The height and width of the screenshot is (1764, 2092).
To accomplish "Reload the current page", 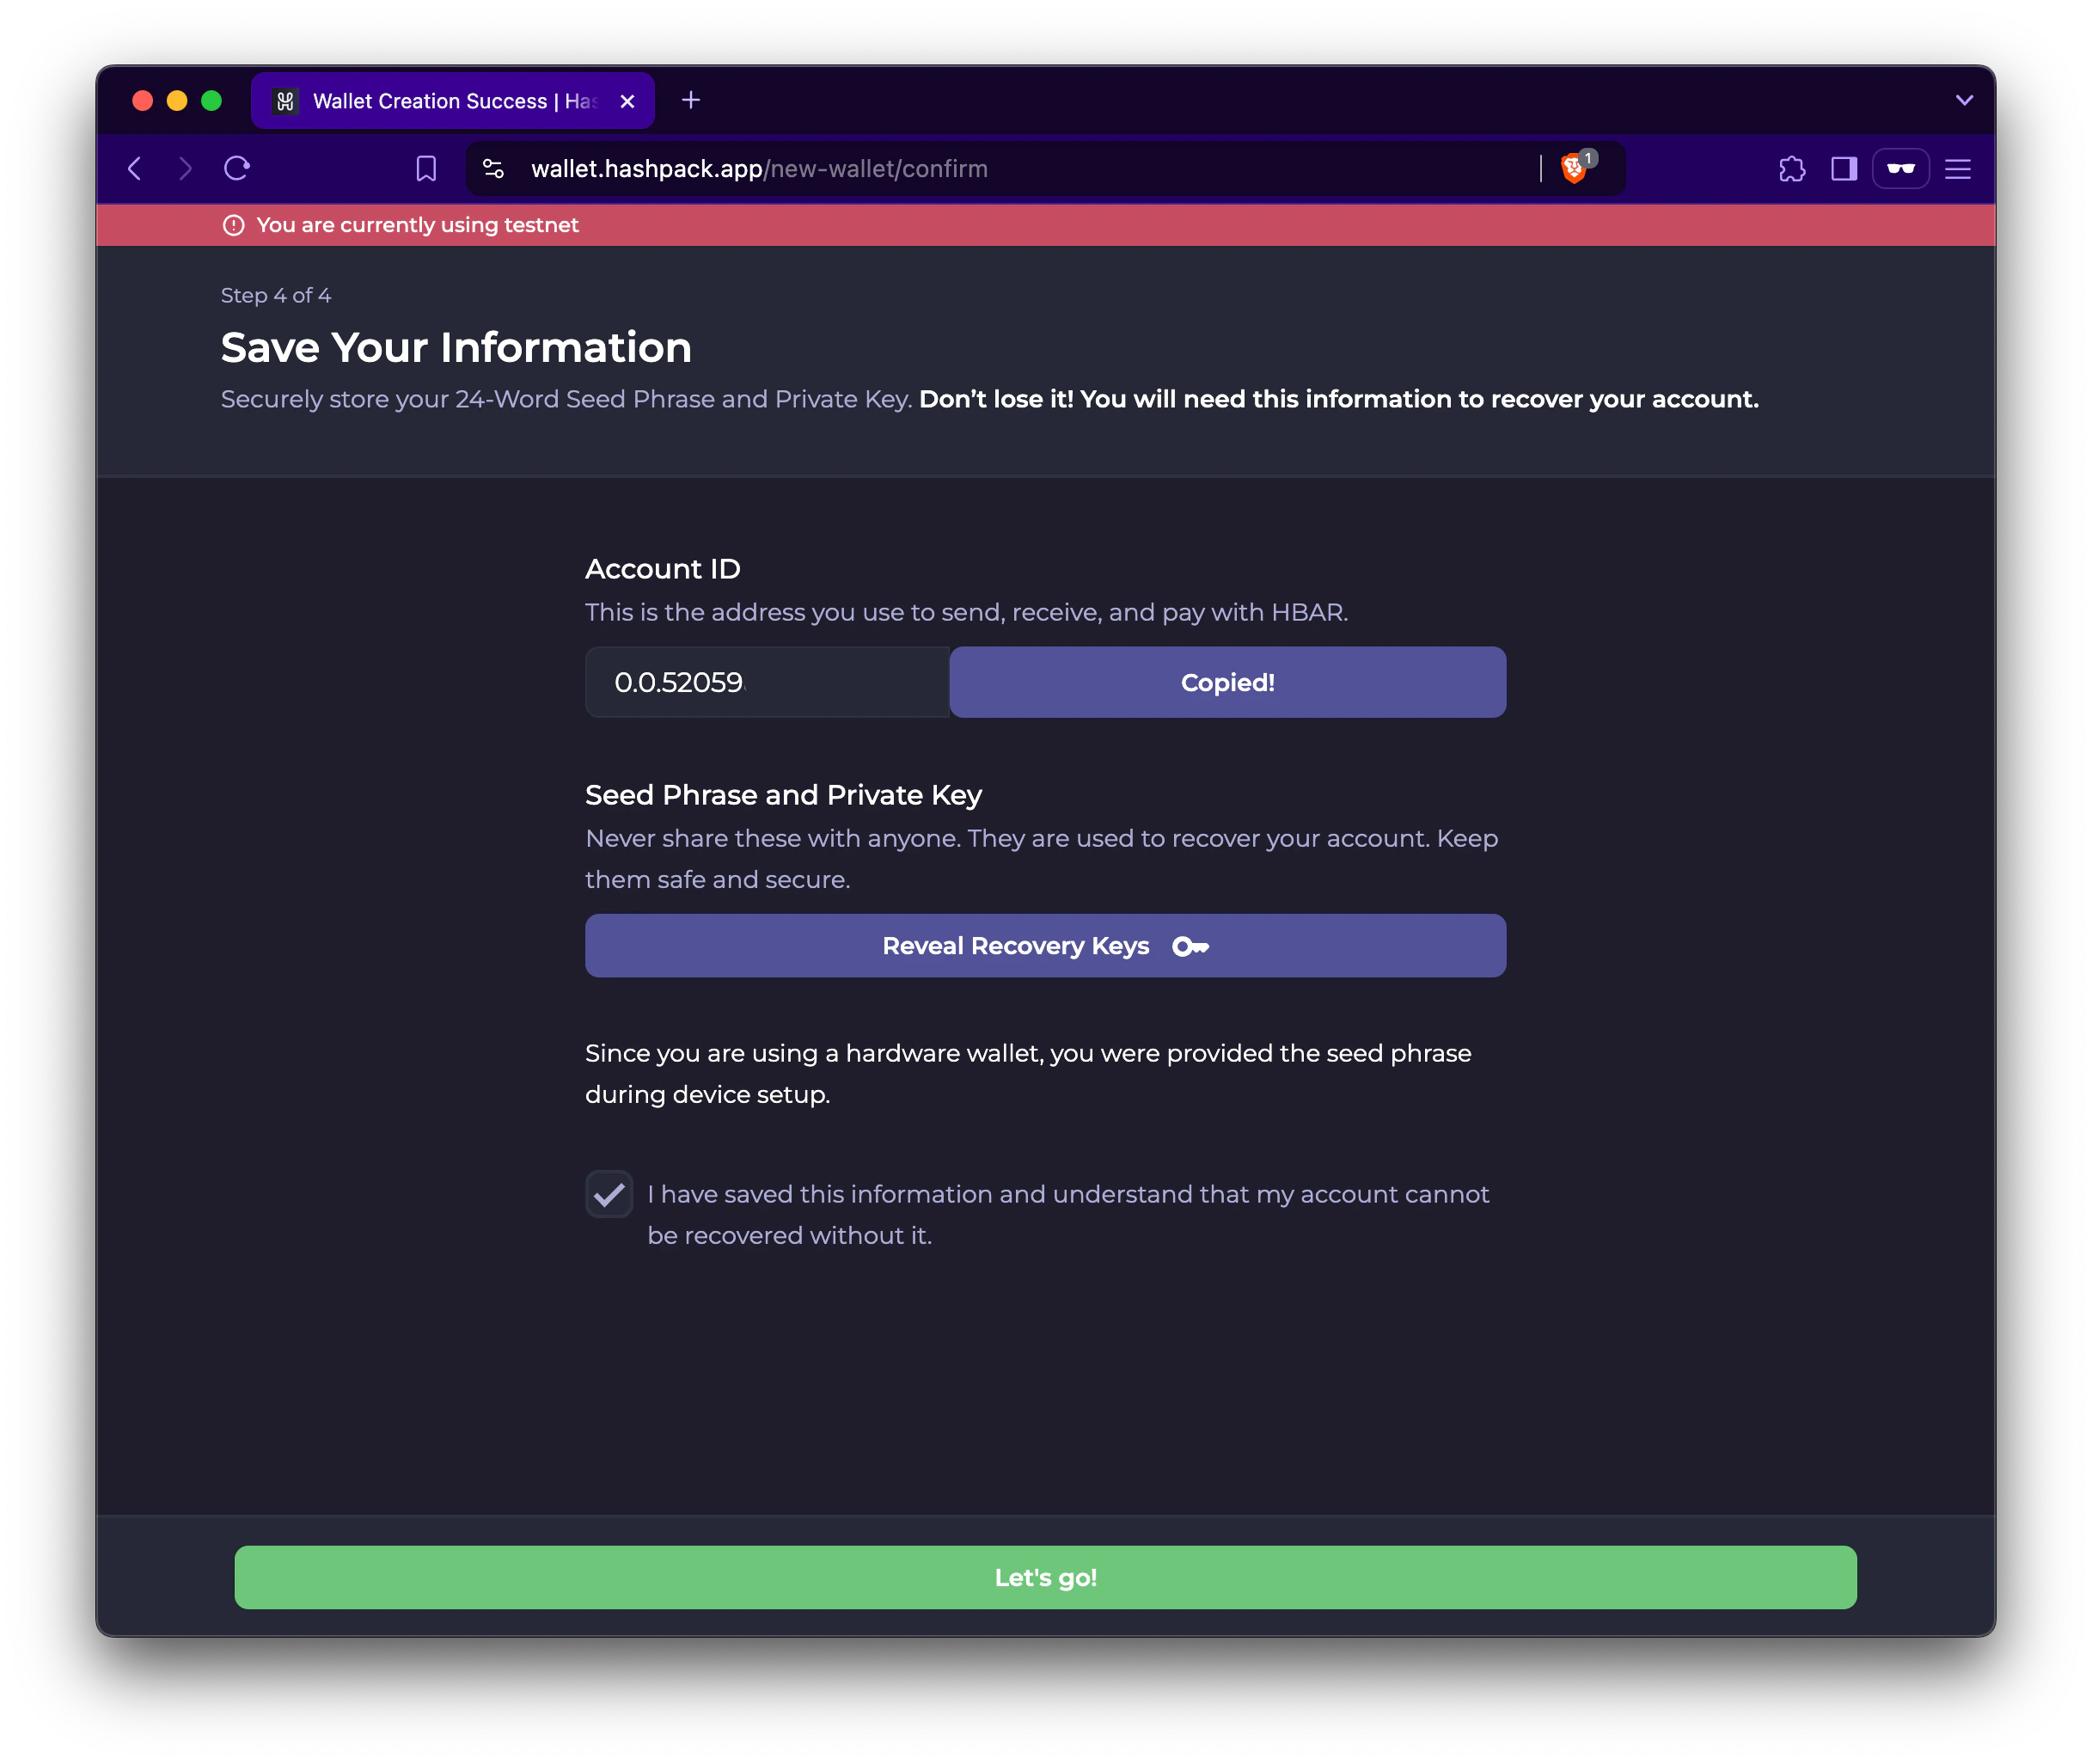I will tap(237, 168).
